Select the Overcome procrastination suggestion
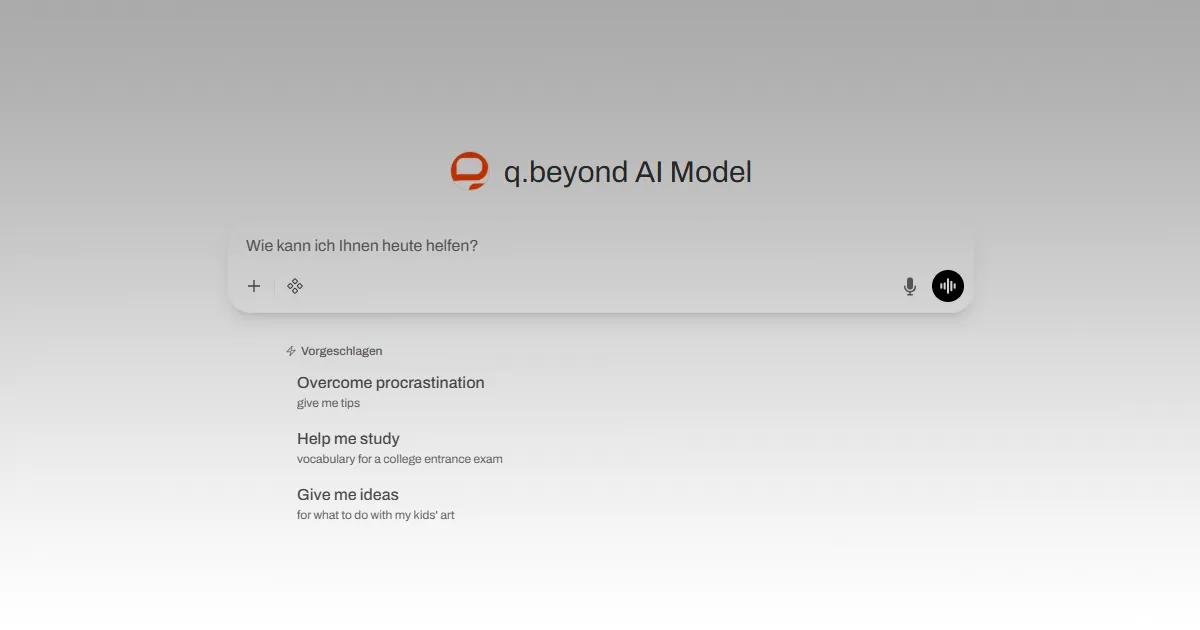Image resolution: width=1200 pixels, height=630 pixels. [x=390, y=383]
